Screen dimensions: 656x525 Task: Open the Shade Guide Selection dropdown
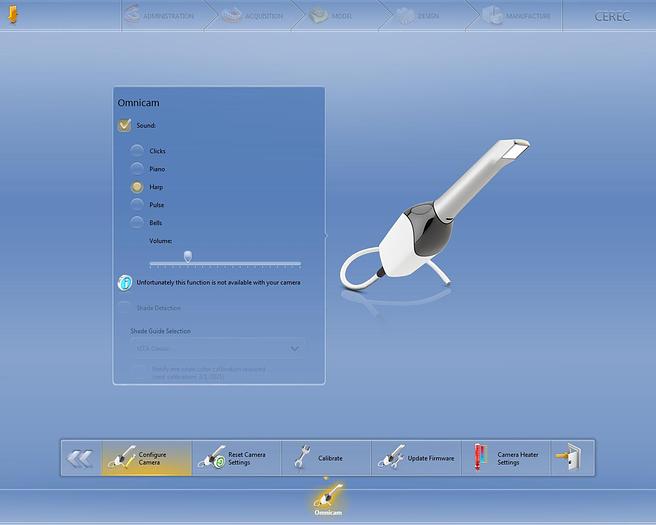[x=218, y=348]
